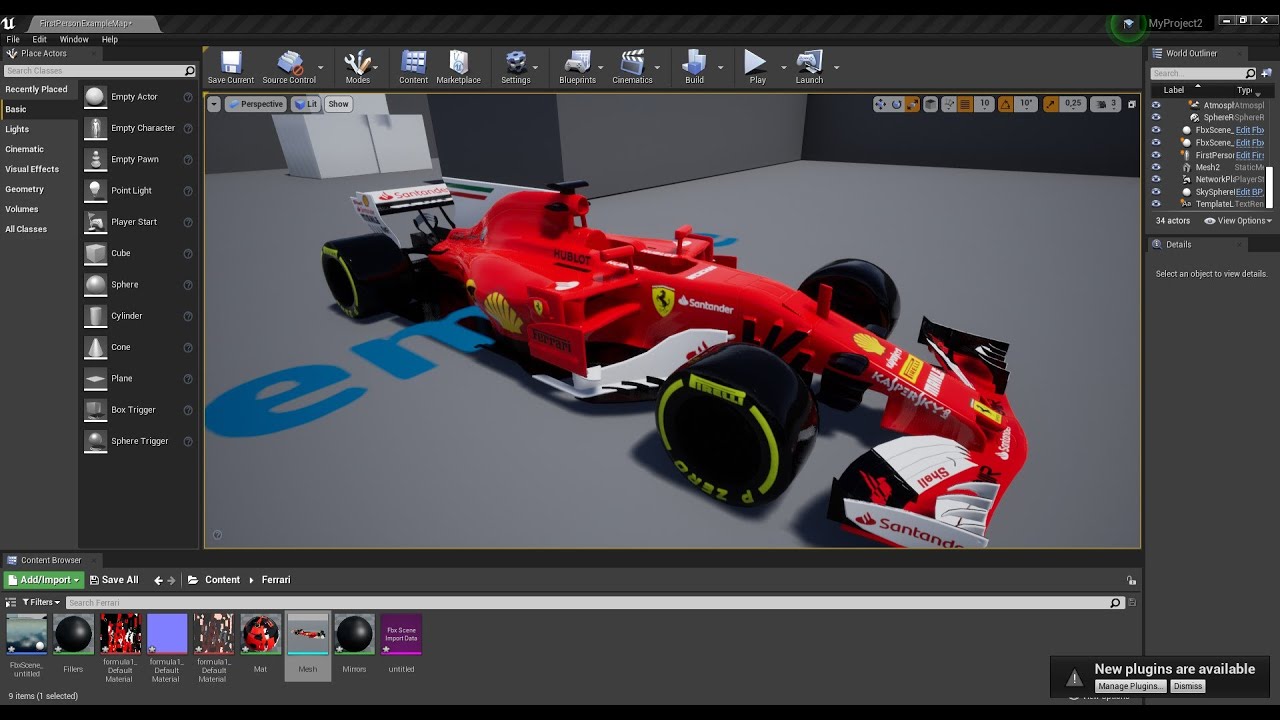Screen dimensions: 1280x720
Task: Open the Edit menu
Action: pos(40,39)
